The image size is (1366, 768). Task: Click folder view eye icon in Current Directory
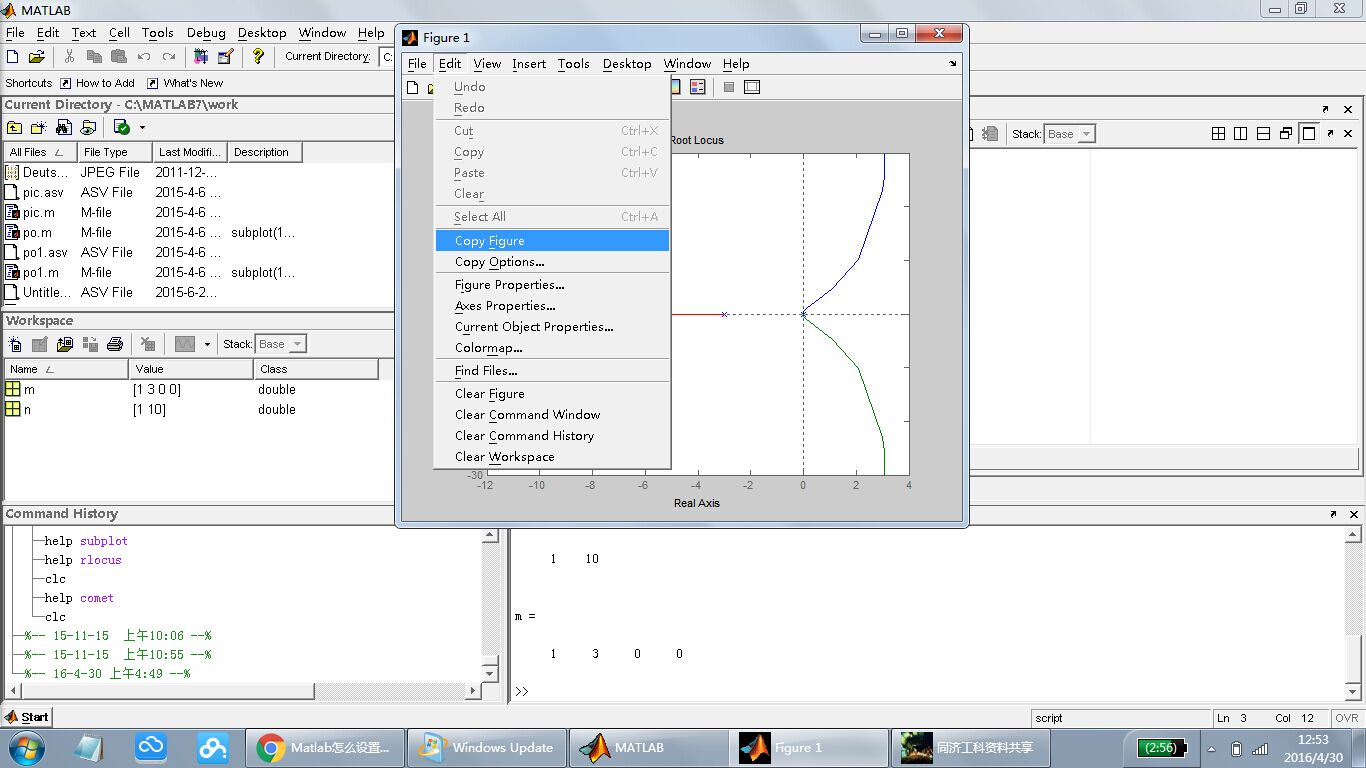[x=88, y=127]
